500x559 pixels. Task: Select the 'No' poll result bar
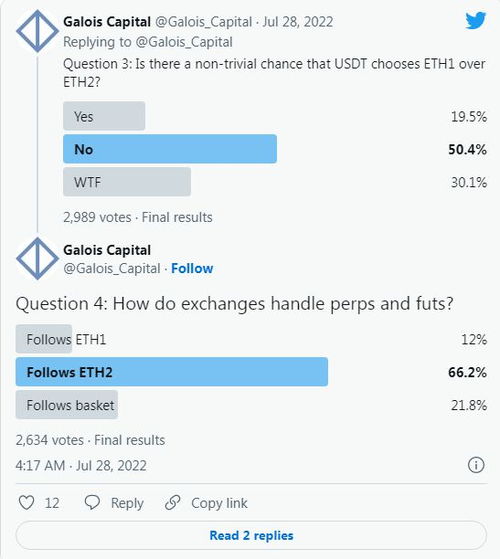[x=170, y=149]
